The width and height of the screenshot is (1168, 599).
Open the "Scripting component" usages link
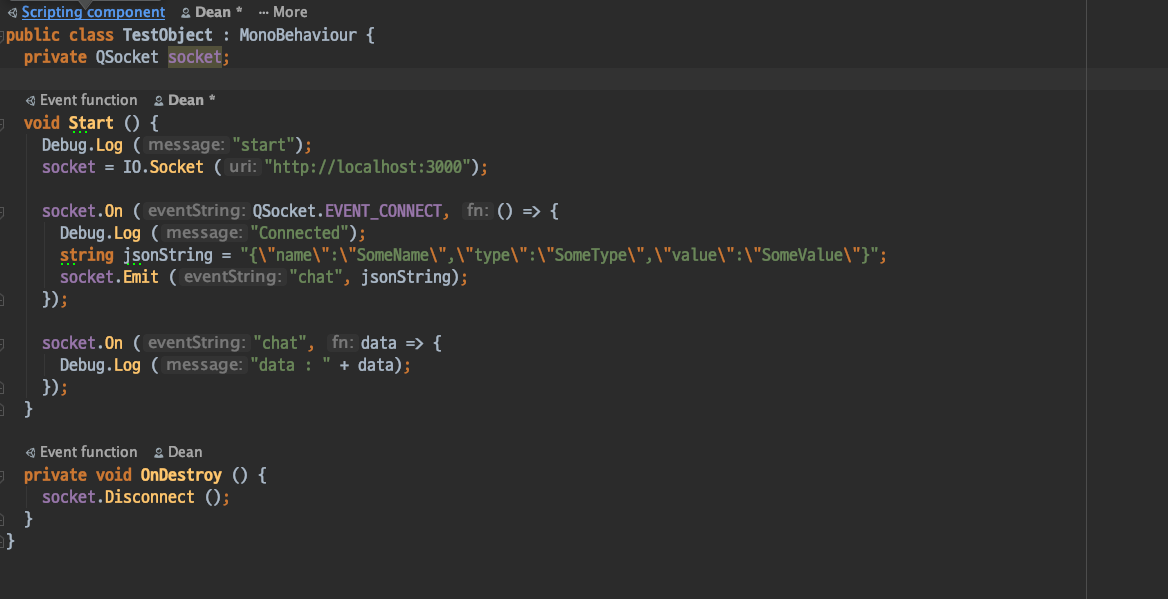coord(93,11)
